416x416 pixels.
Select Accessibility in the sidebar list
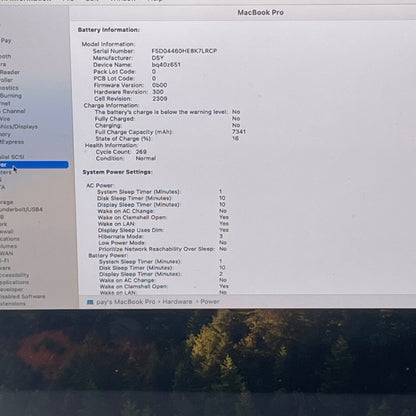click(15, 275)
